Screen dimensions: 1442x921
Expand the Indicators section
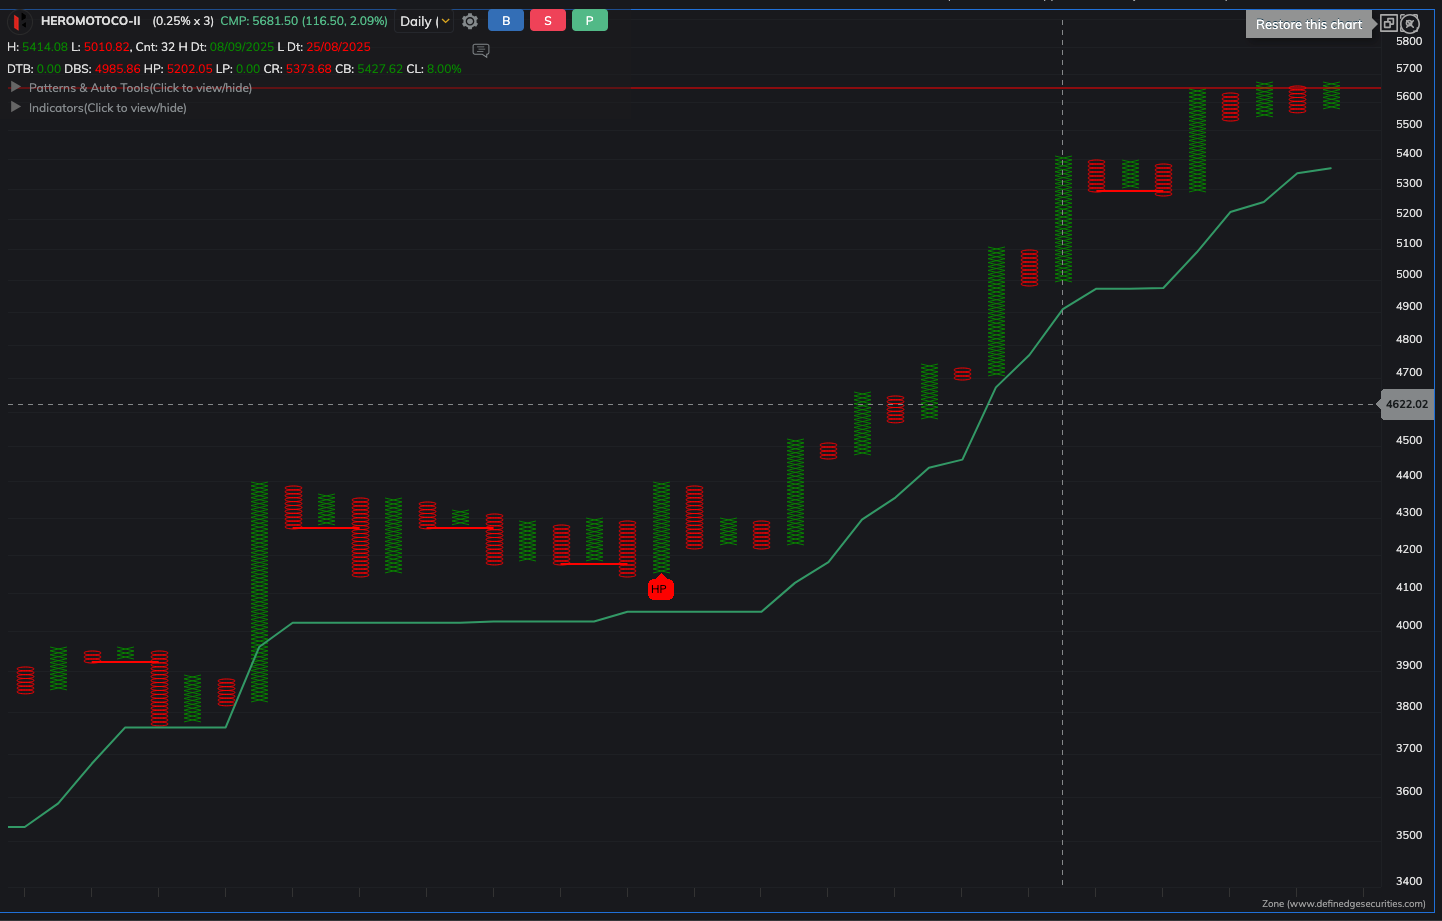click(107, 108)
